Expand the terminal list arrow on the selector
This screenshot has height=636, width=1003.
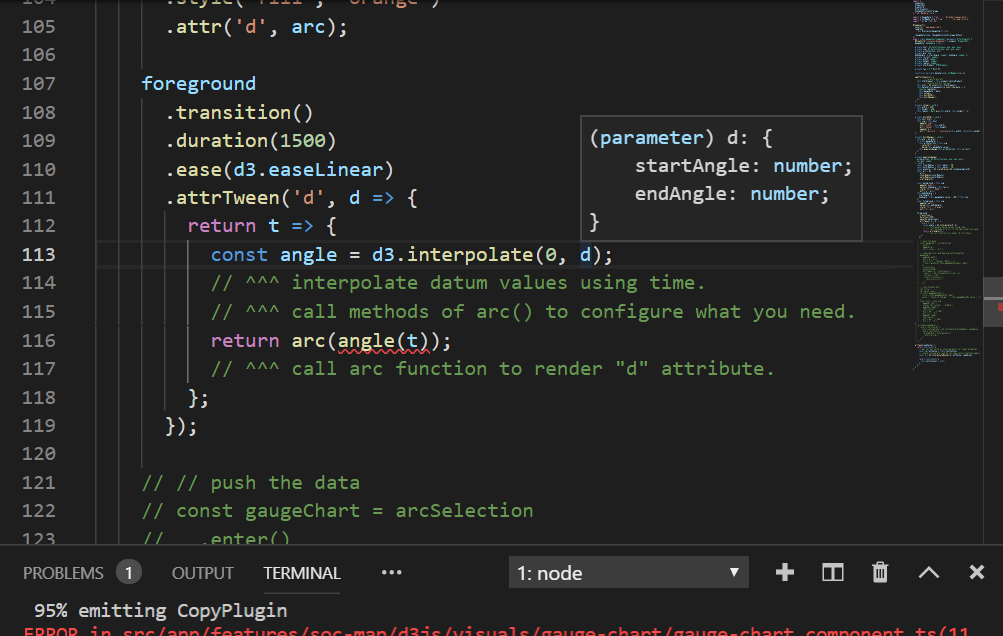(x=736, y=572)
